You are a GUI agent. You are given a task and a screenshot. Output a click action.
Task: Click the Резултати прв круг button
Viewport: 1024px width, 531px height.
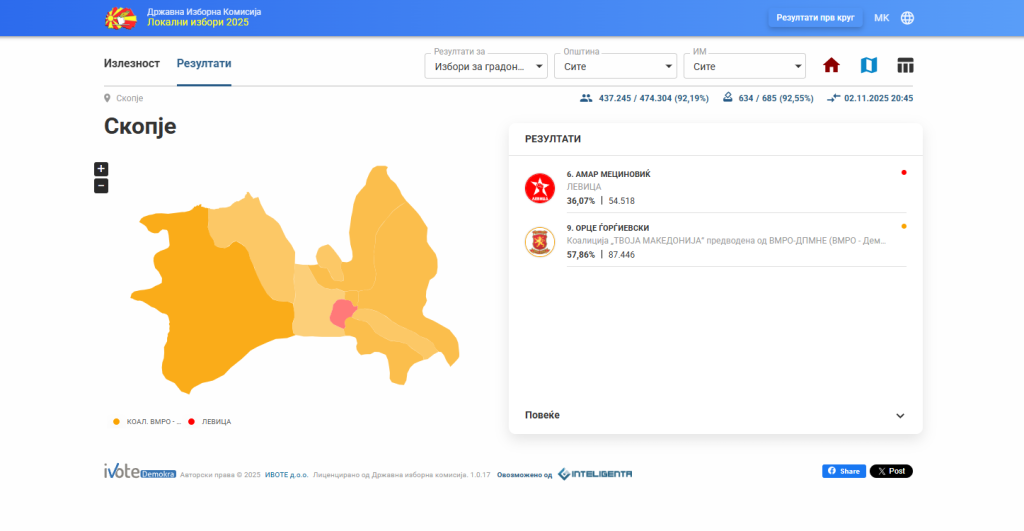(815, 18)
